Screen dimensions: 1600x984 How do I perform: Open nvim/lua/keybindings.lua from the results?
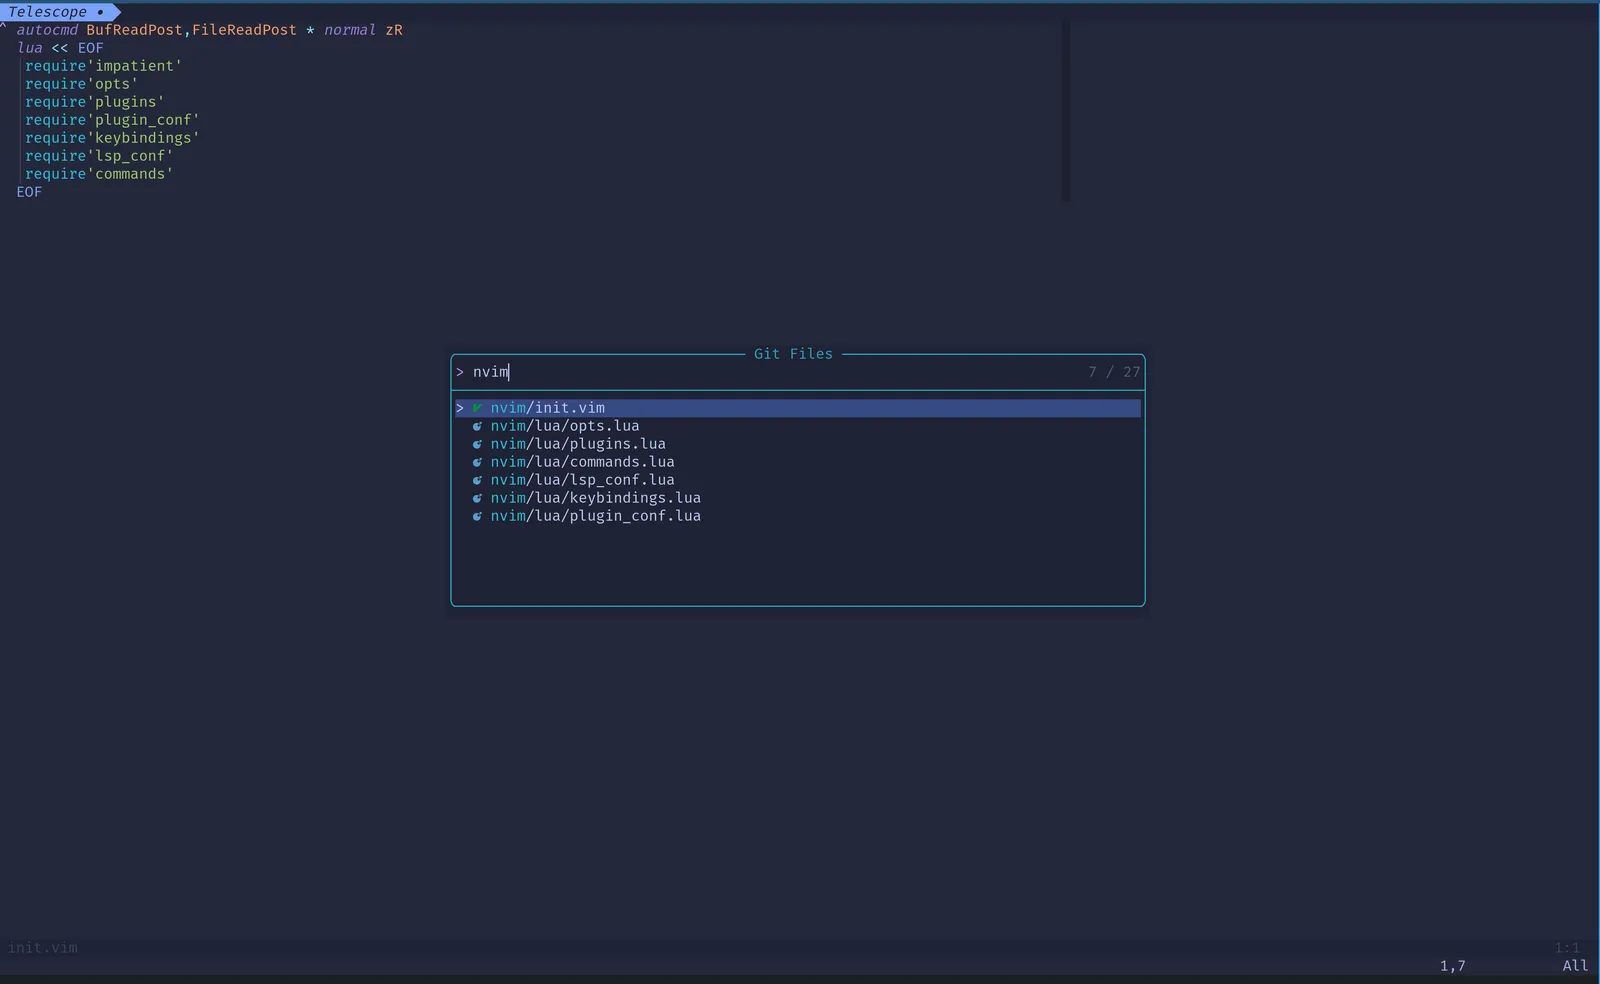pos(595,498)
